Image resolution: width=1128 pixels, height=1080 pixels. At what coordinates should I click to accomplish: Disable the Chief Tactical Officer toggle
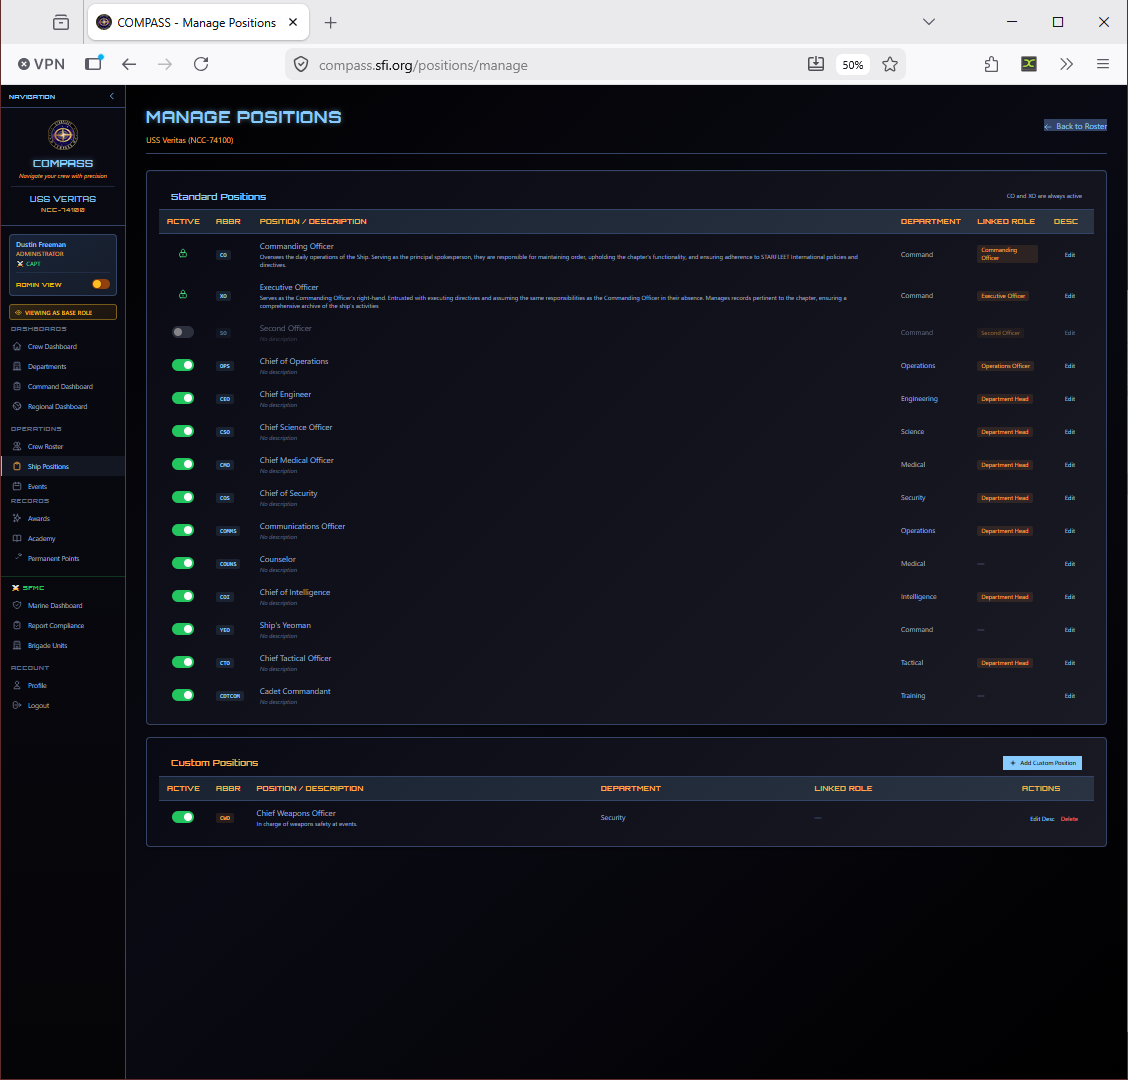point(183,663)
